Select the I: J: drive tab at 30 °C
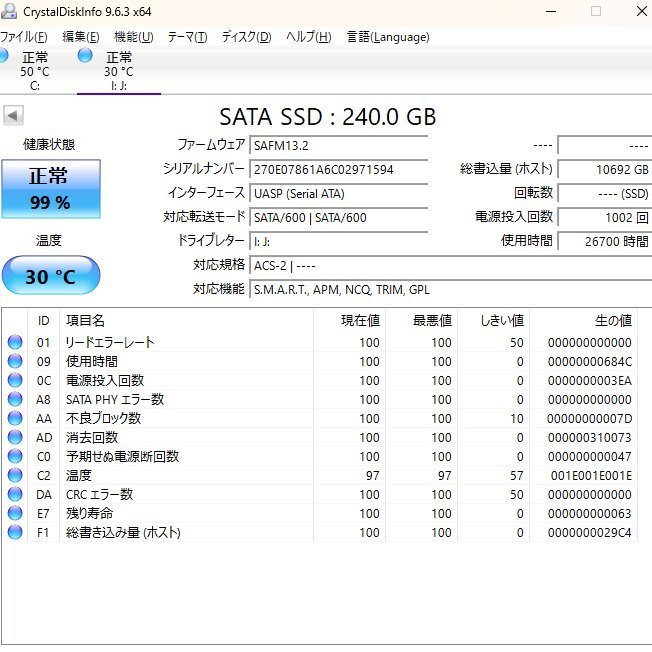The image size is (652, 652). click(x=119, y=71)
